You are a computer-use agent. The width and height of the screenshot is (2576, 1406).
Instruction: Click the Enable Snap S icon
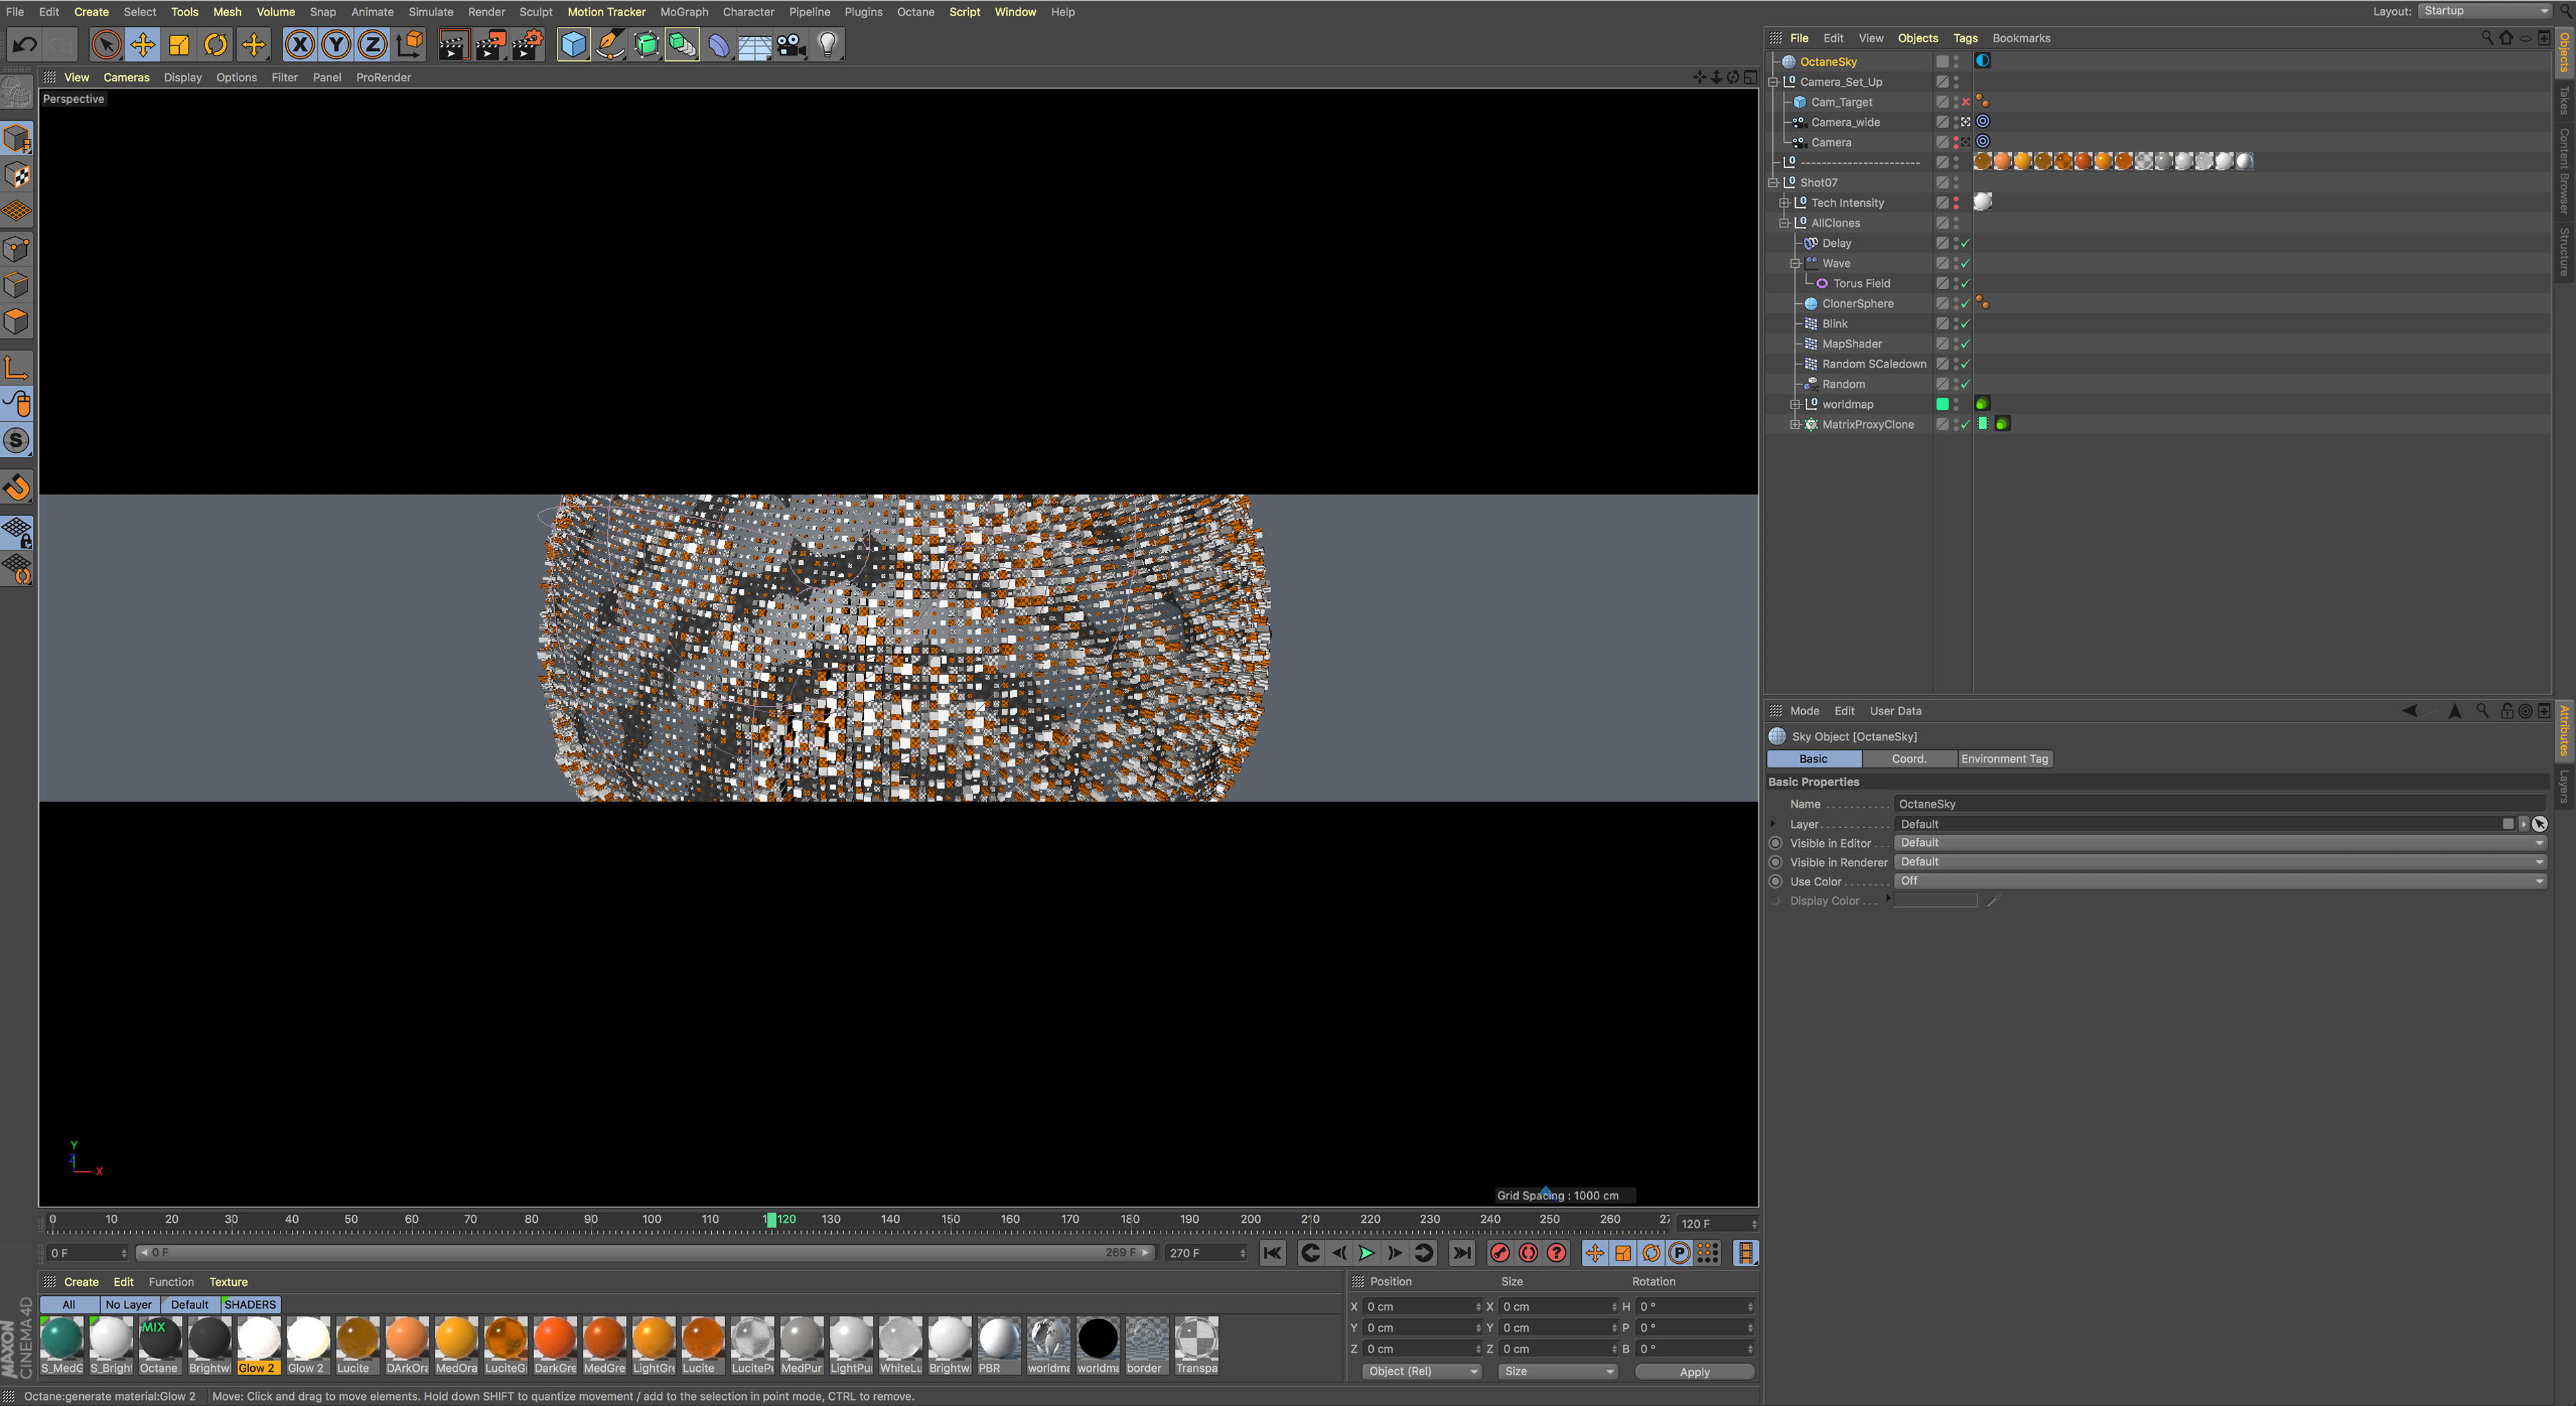(x=17, y=440)
